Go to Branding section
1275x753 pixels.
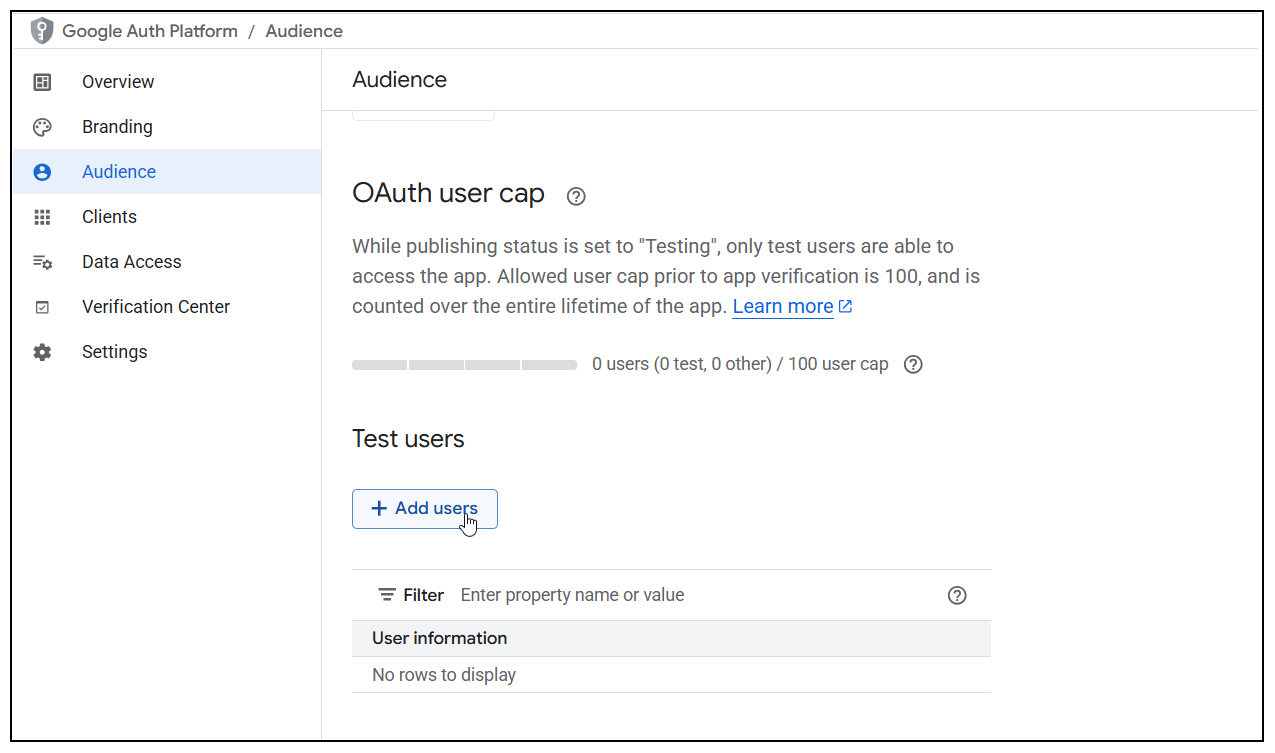pyautogui.click(x=117, y=127)
